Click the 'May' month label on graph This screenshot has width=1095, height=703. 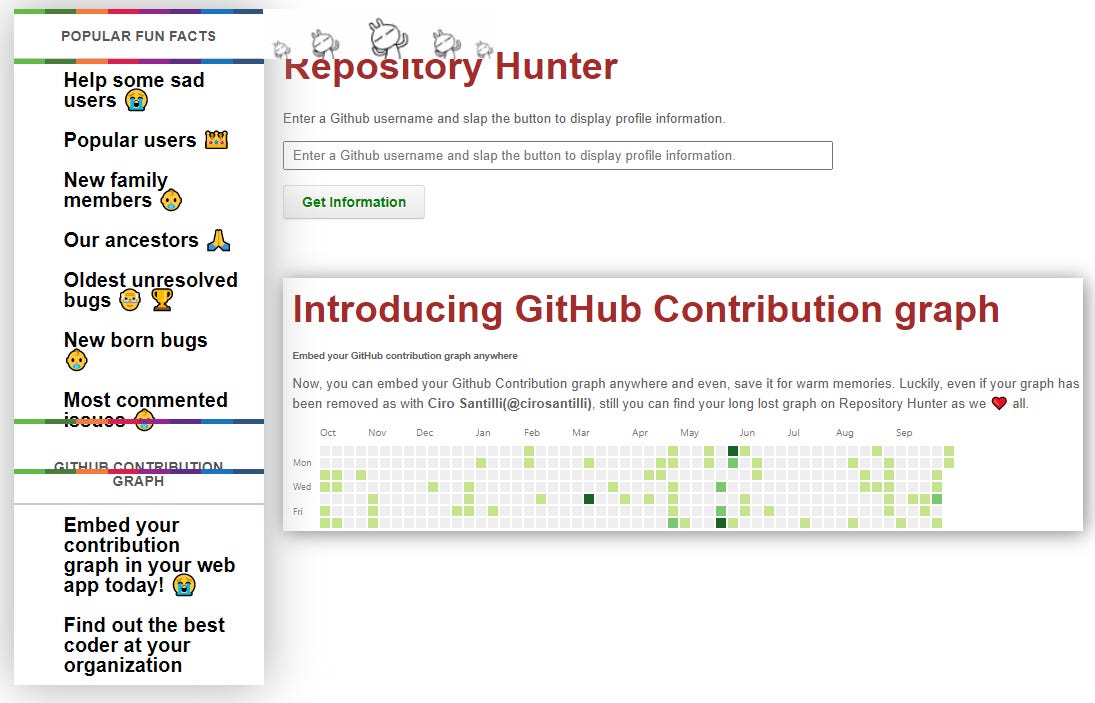(x=689, y=433)
